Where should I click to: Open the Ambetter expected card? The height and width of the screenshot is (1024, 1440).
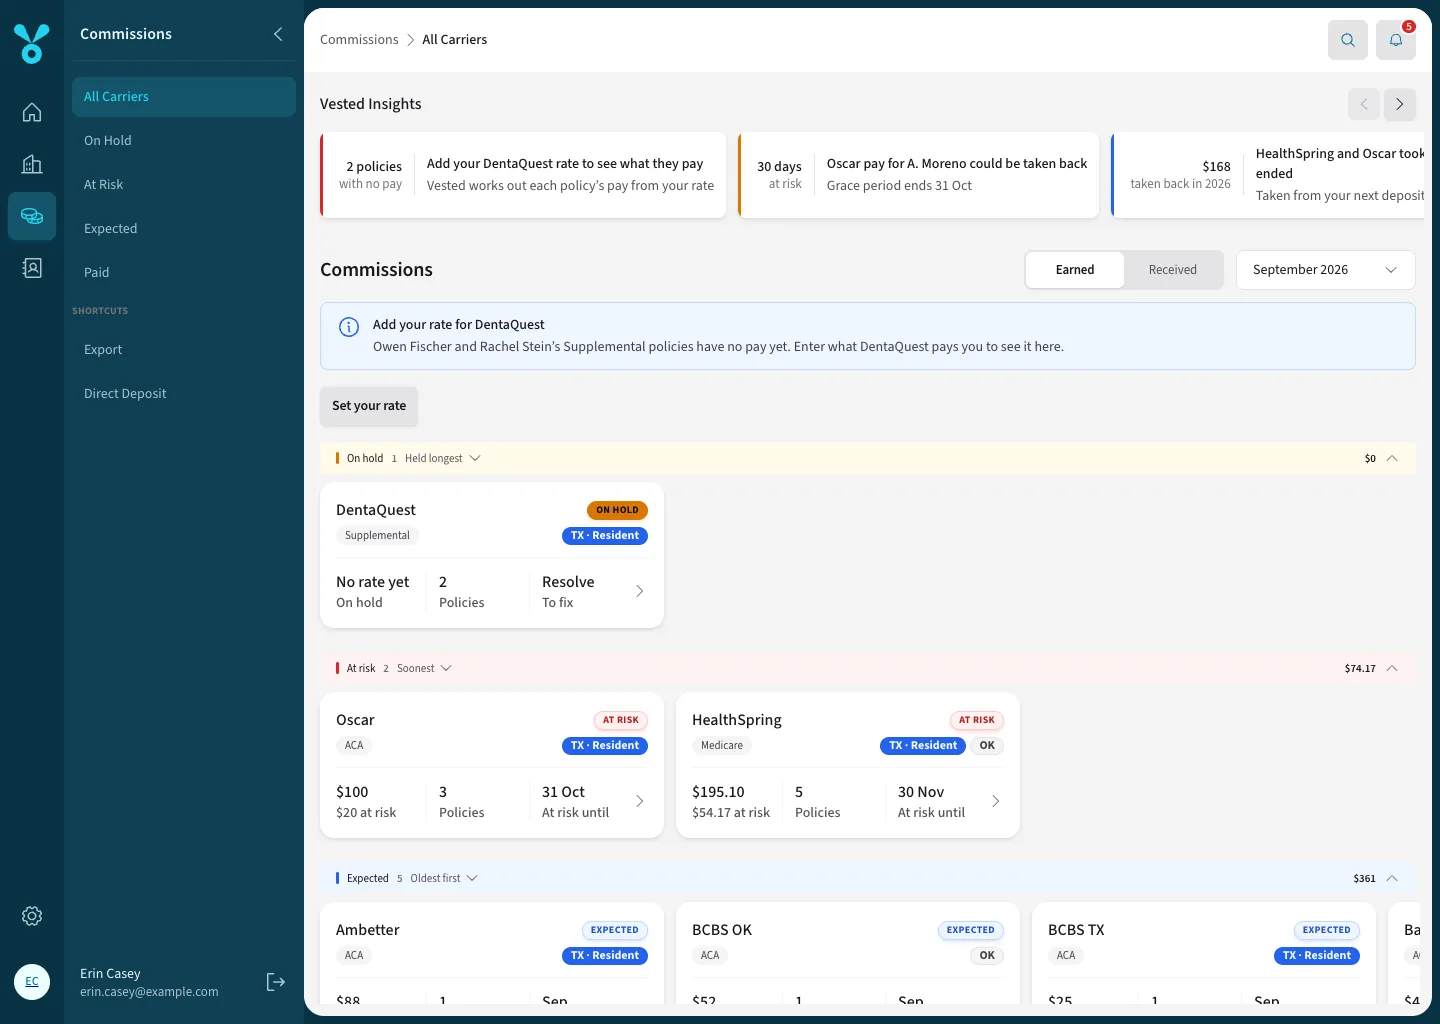coord(492,953)
